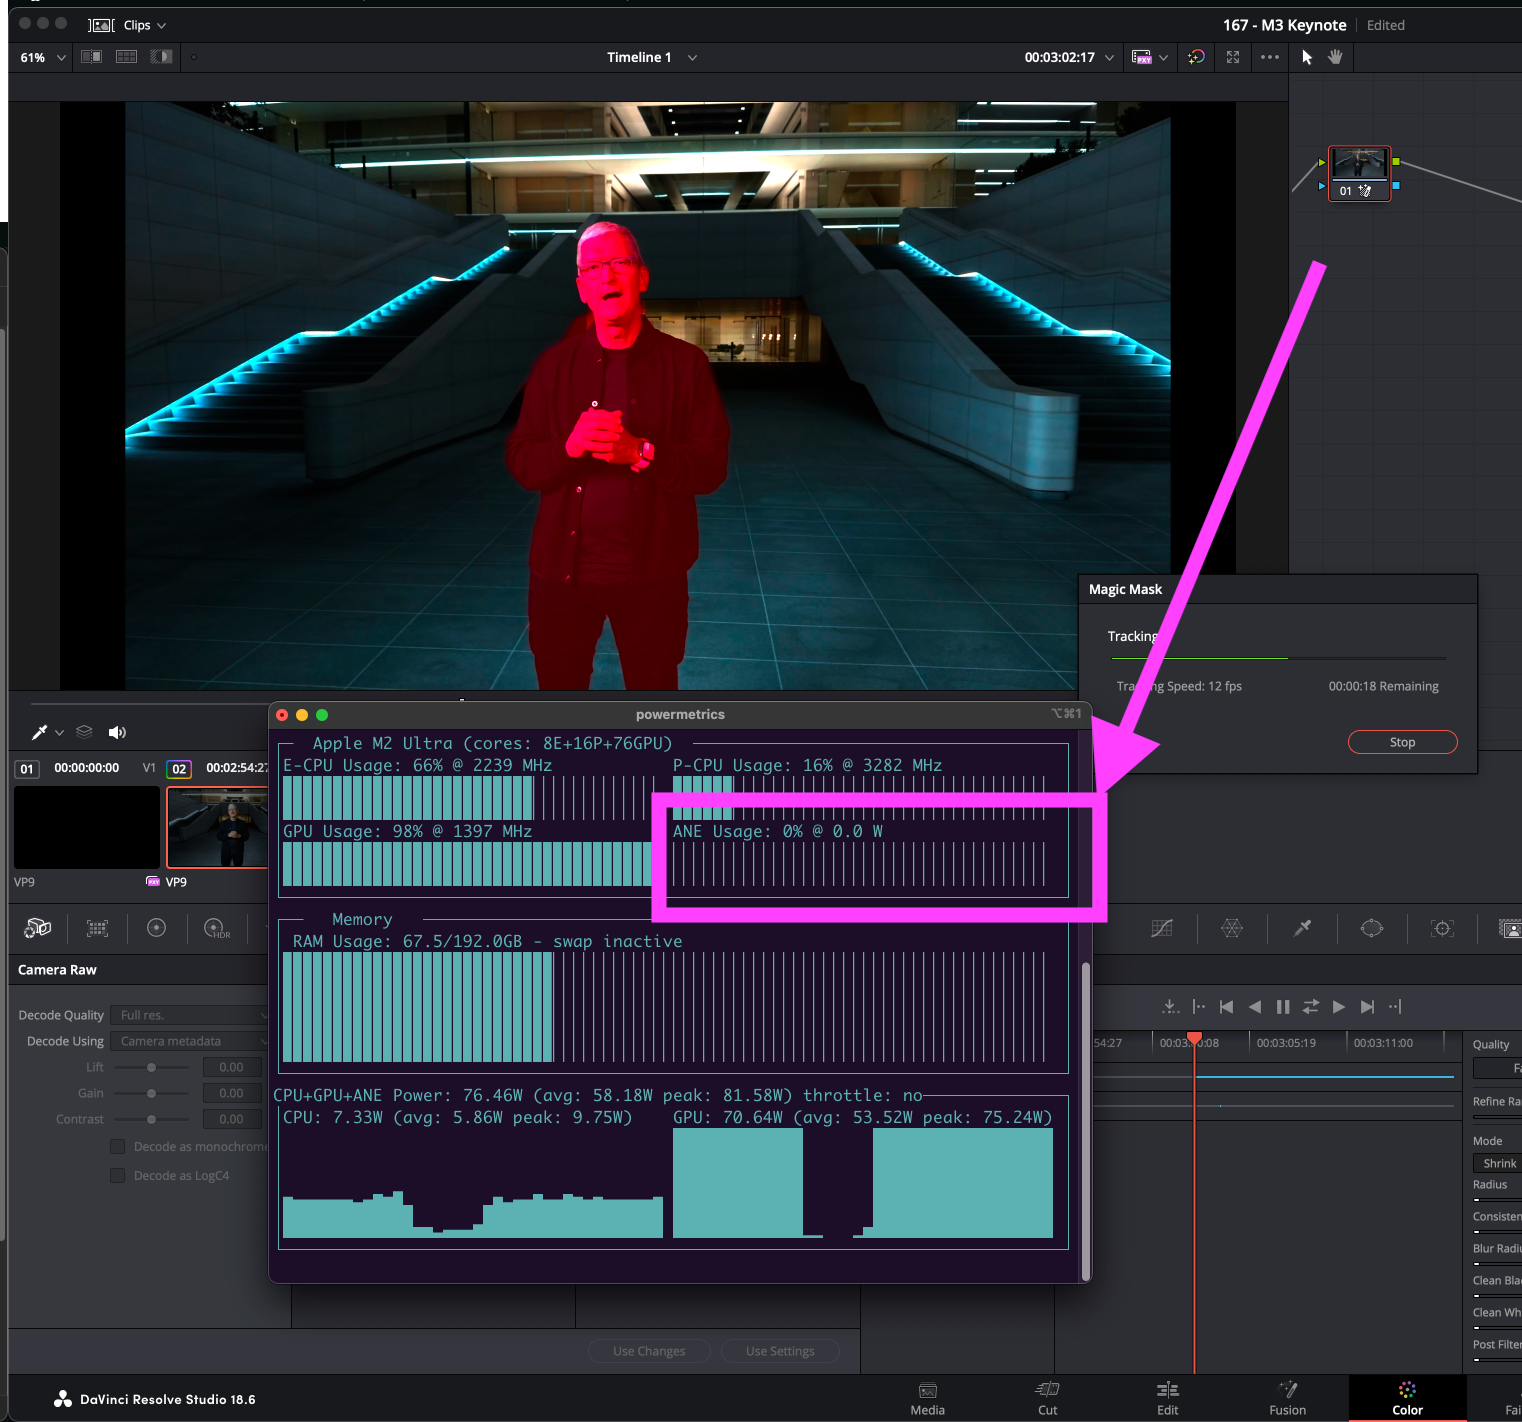
Task: Switch to the Fusion page tab
Action: 1287,1398
